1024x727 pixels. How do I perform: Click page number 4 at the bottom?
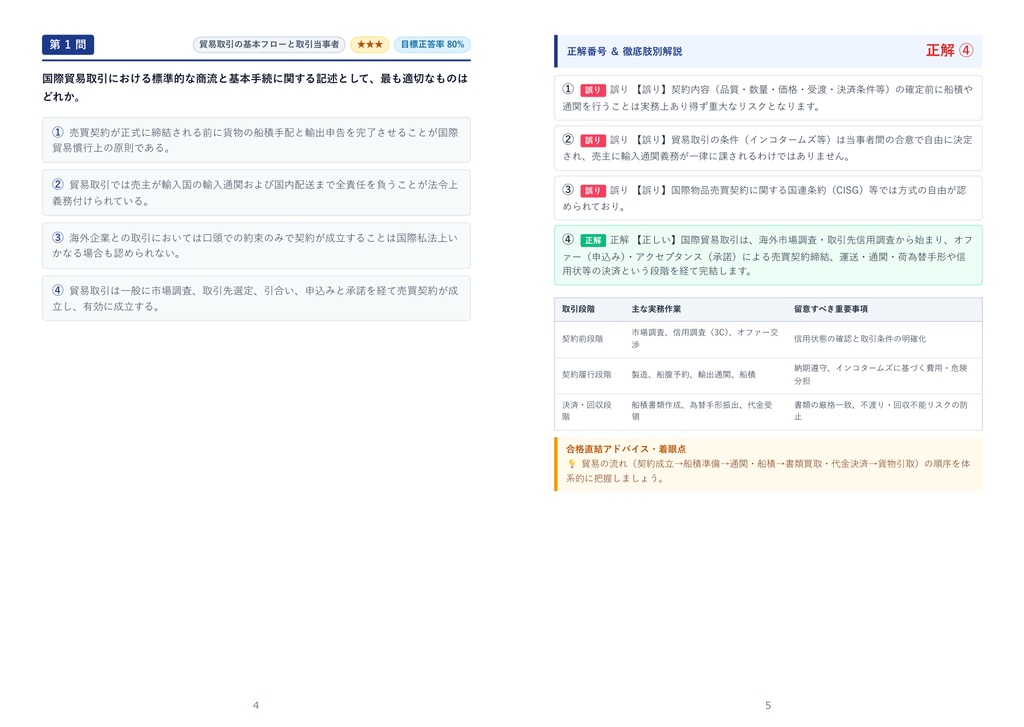click(256, 705)
